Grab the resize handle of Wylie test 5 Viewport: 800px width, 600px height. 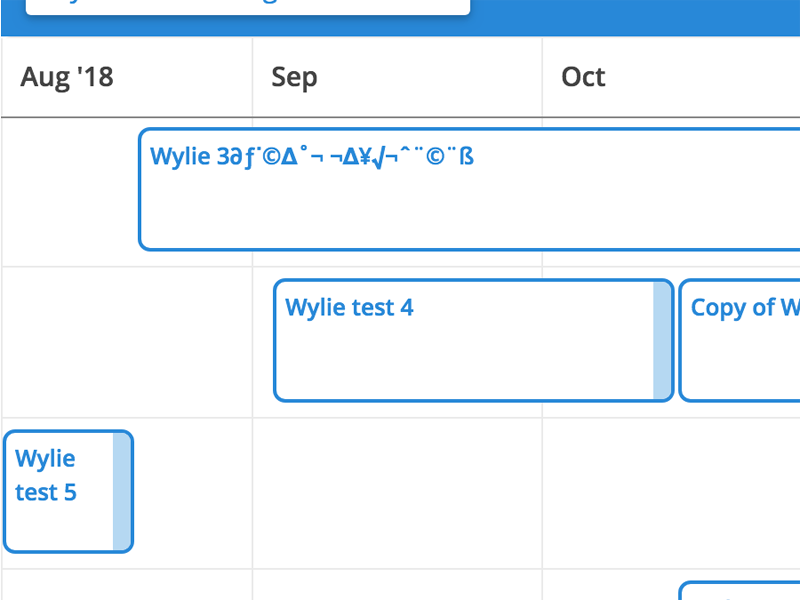(122, 491)
